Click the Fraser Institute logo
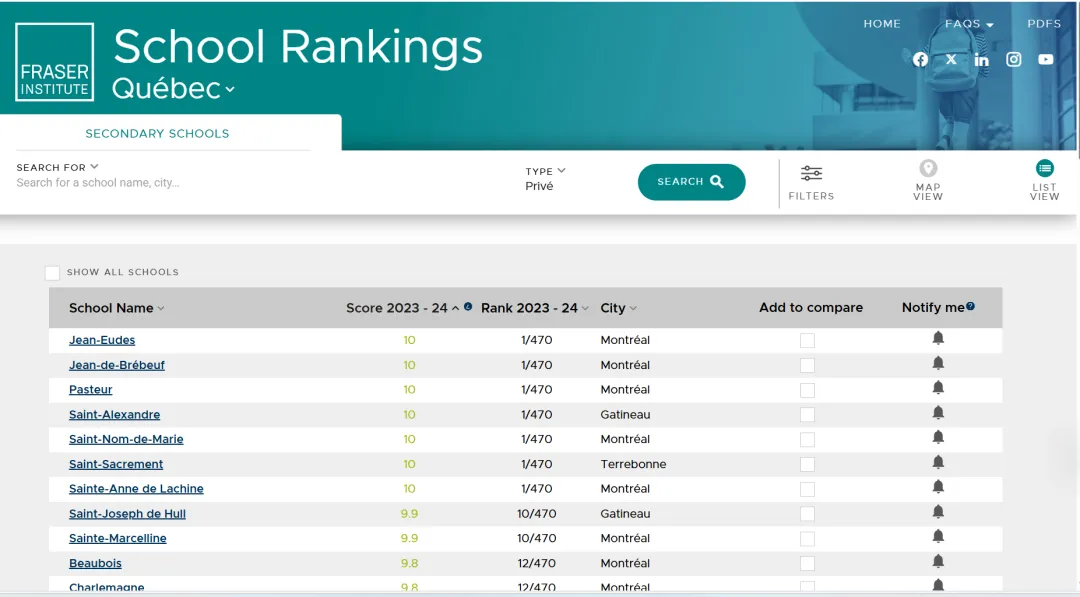Screen dimensions: 1080x597 tap(54, 62)
